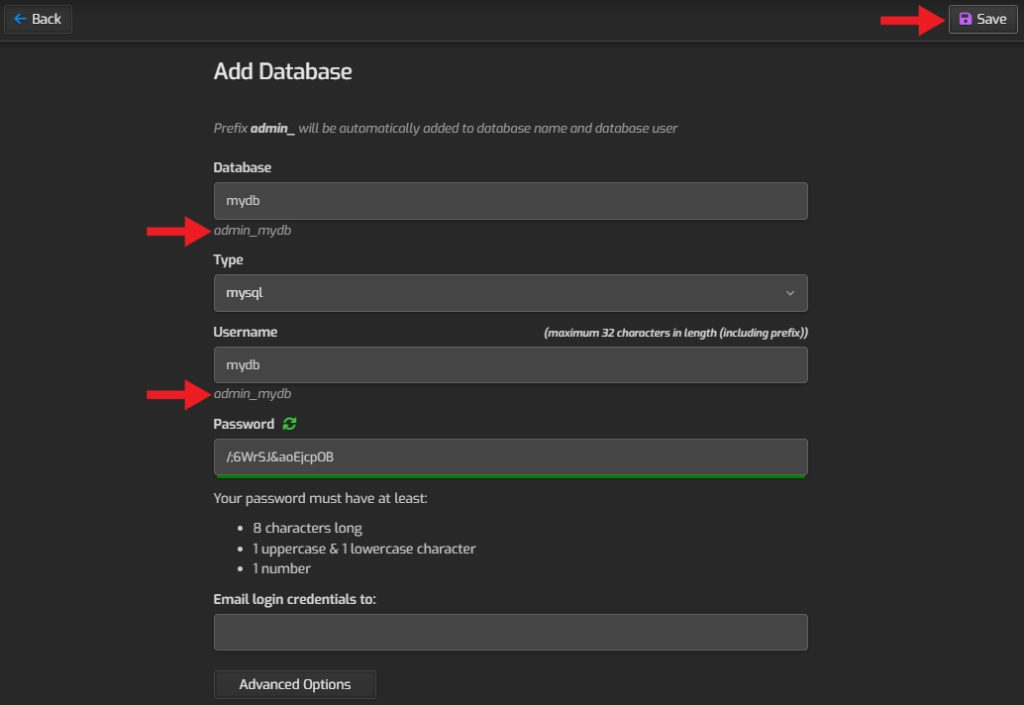The height and width of the screenshot is (705, 1024).
Task: Click the floppy disk icon on Save button
Action: [x=965, y=19]
